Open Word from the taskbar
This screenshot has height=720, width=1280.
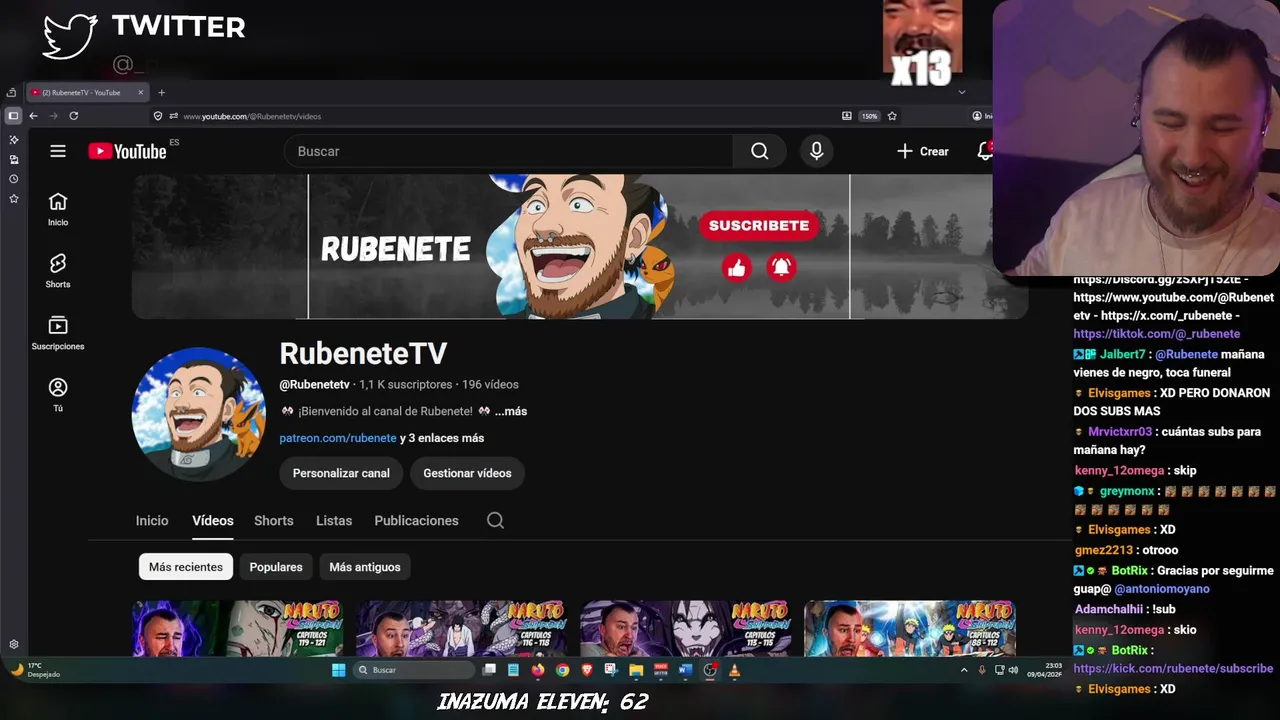(x=685, y=670)
